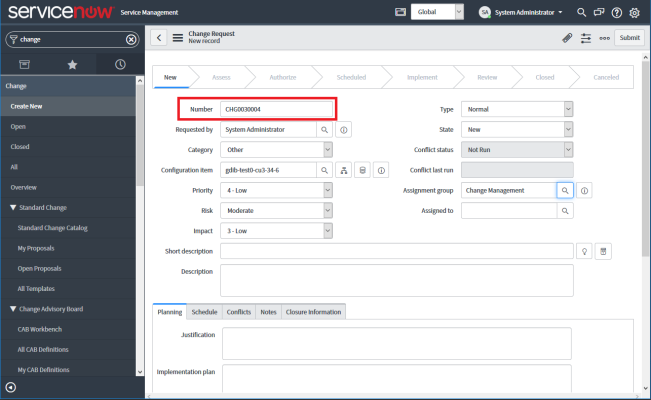Click the update set picker icon beside Global
Screen dimensions: 651x400
(x=400, y=12)
